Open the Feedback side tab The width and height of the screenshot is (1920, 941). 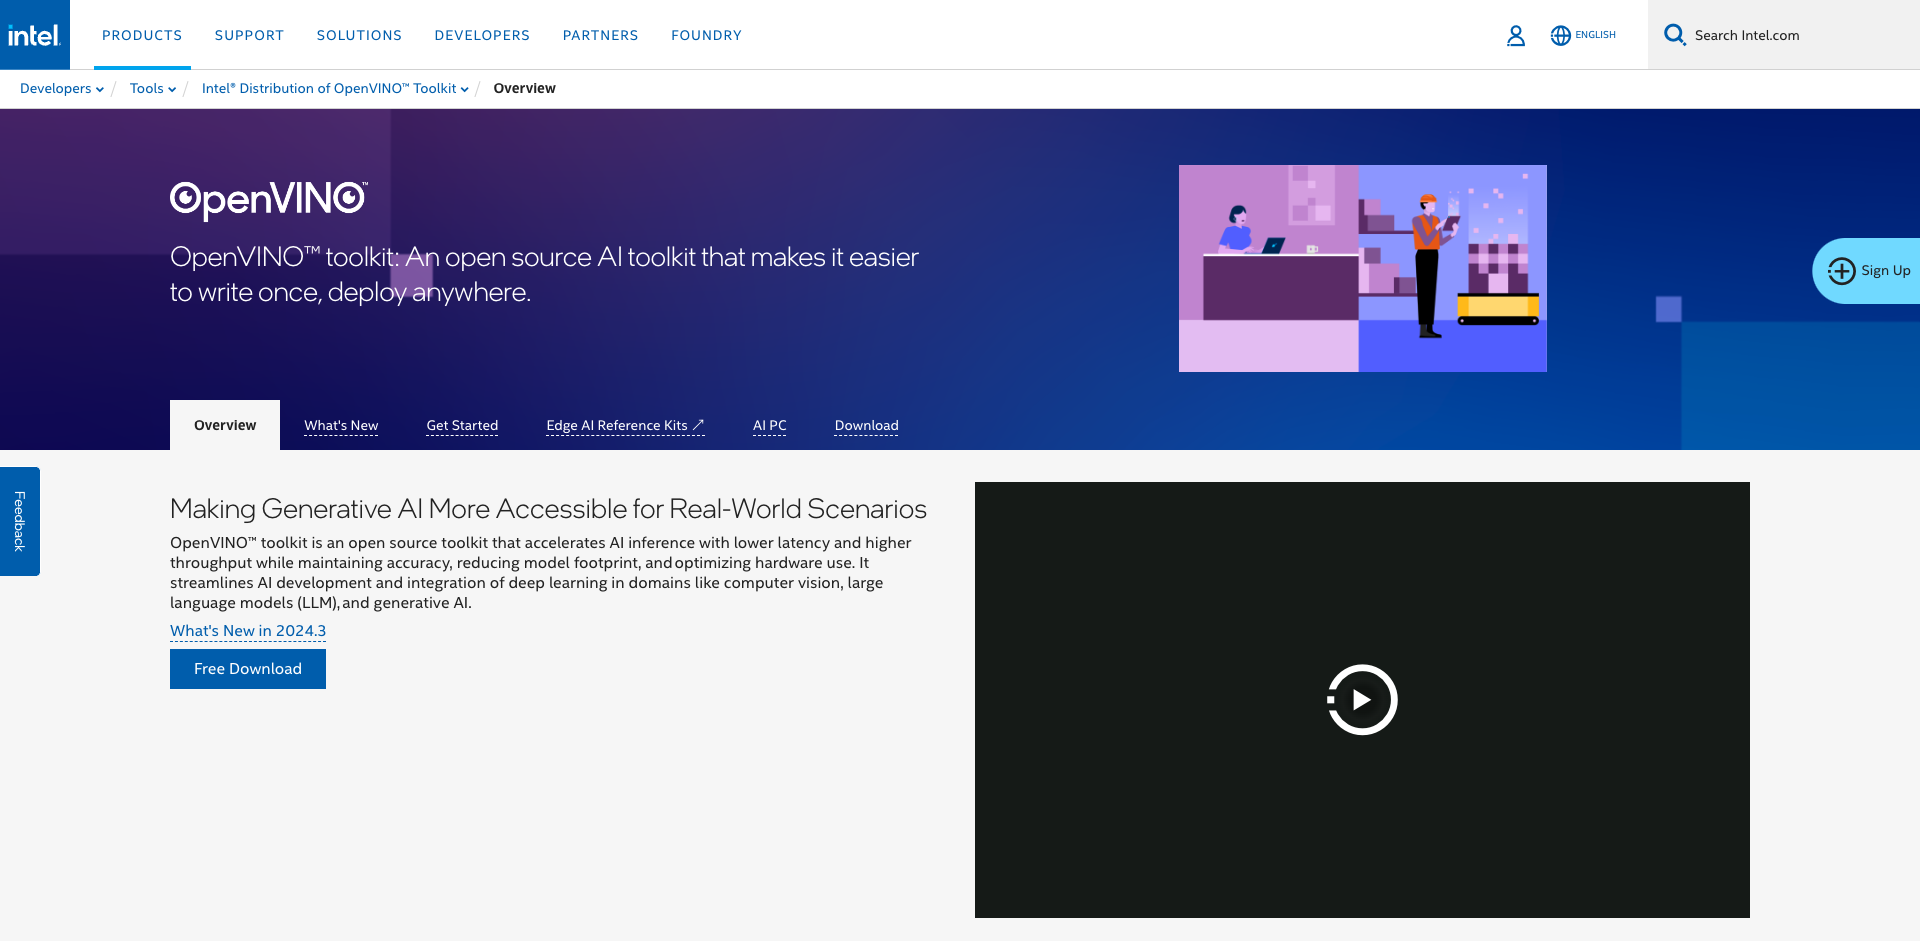coord(20,521)
